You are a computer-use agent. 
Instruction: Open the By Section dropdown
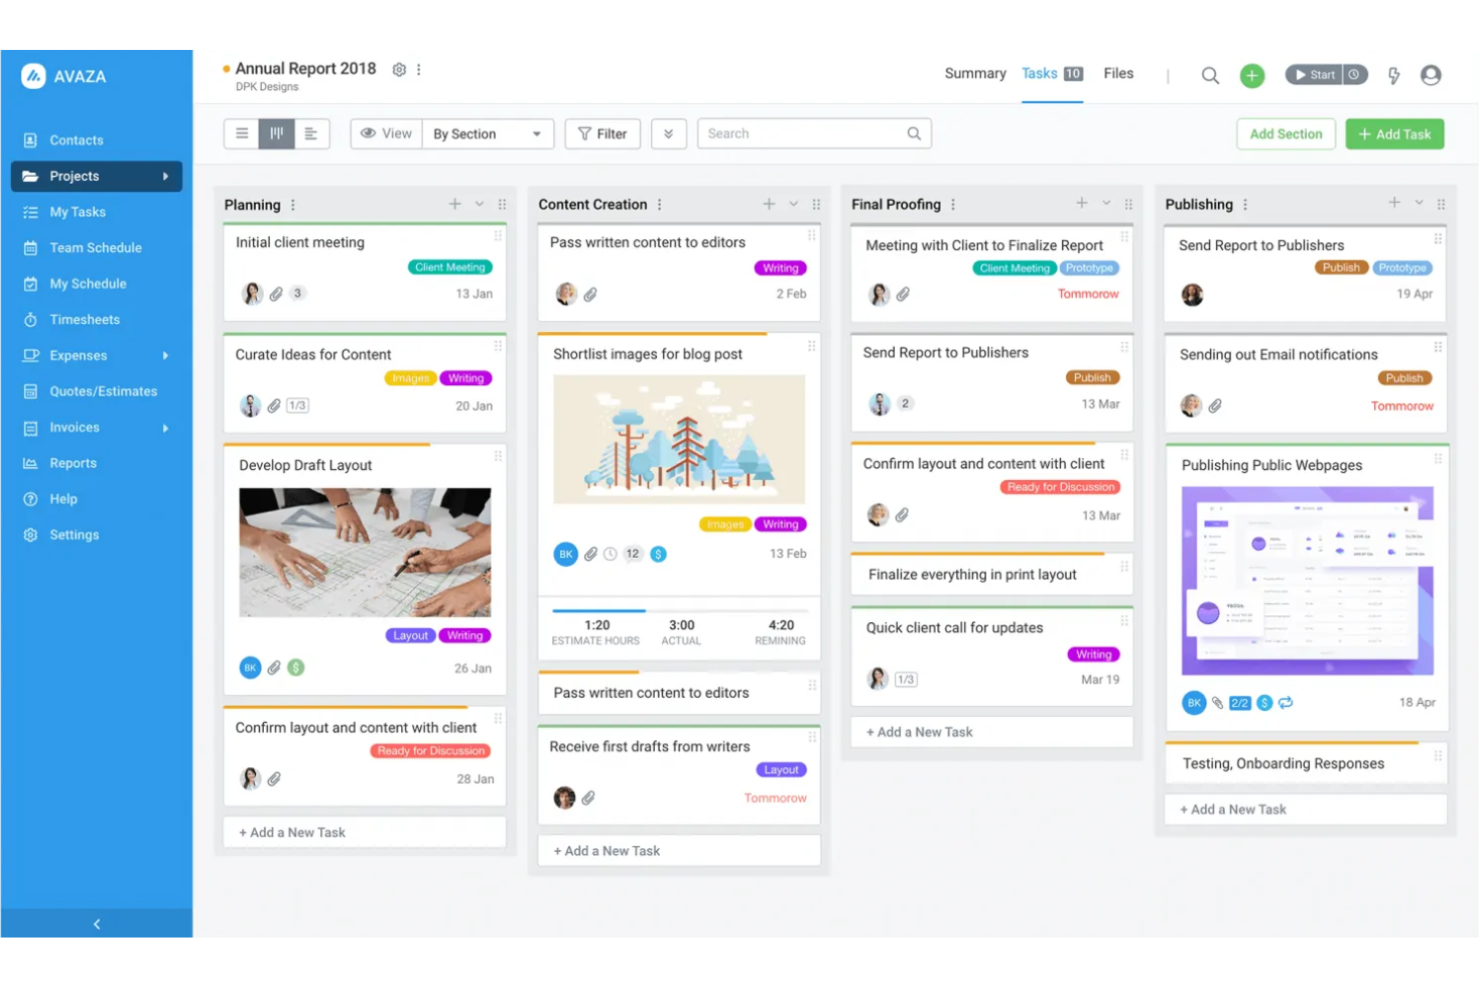[x=488, y=133]
